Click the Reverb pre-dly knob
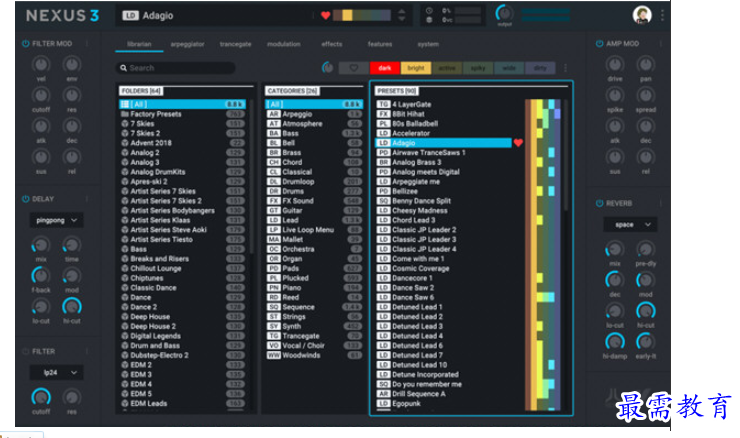 coord(646,249)
